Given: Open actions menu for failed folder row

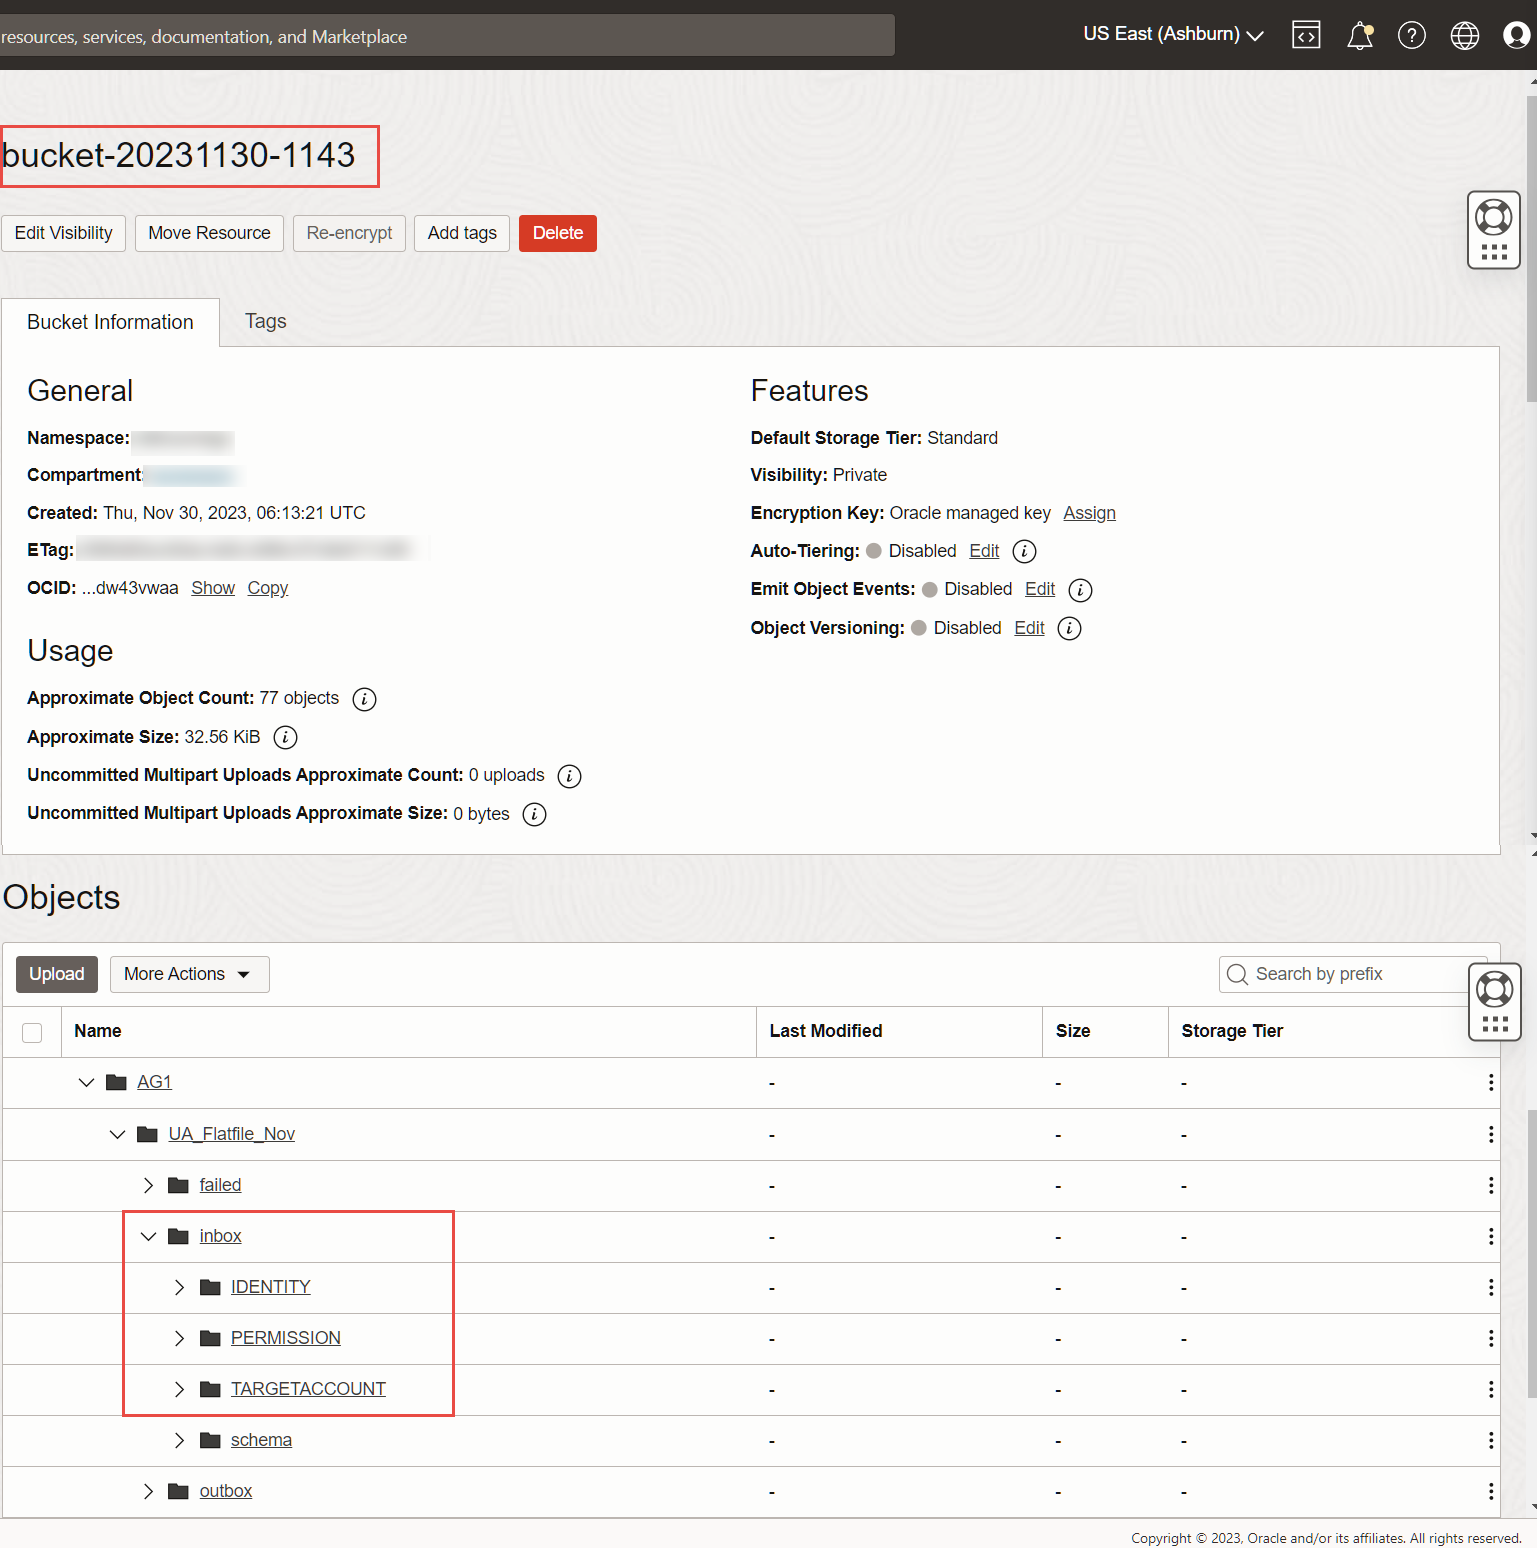Looking at the screenshot, I should point(1490,1185).
